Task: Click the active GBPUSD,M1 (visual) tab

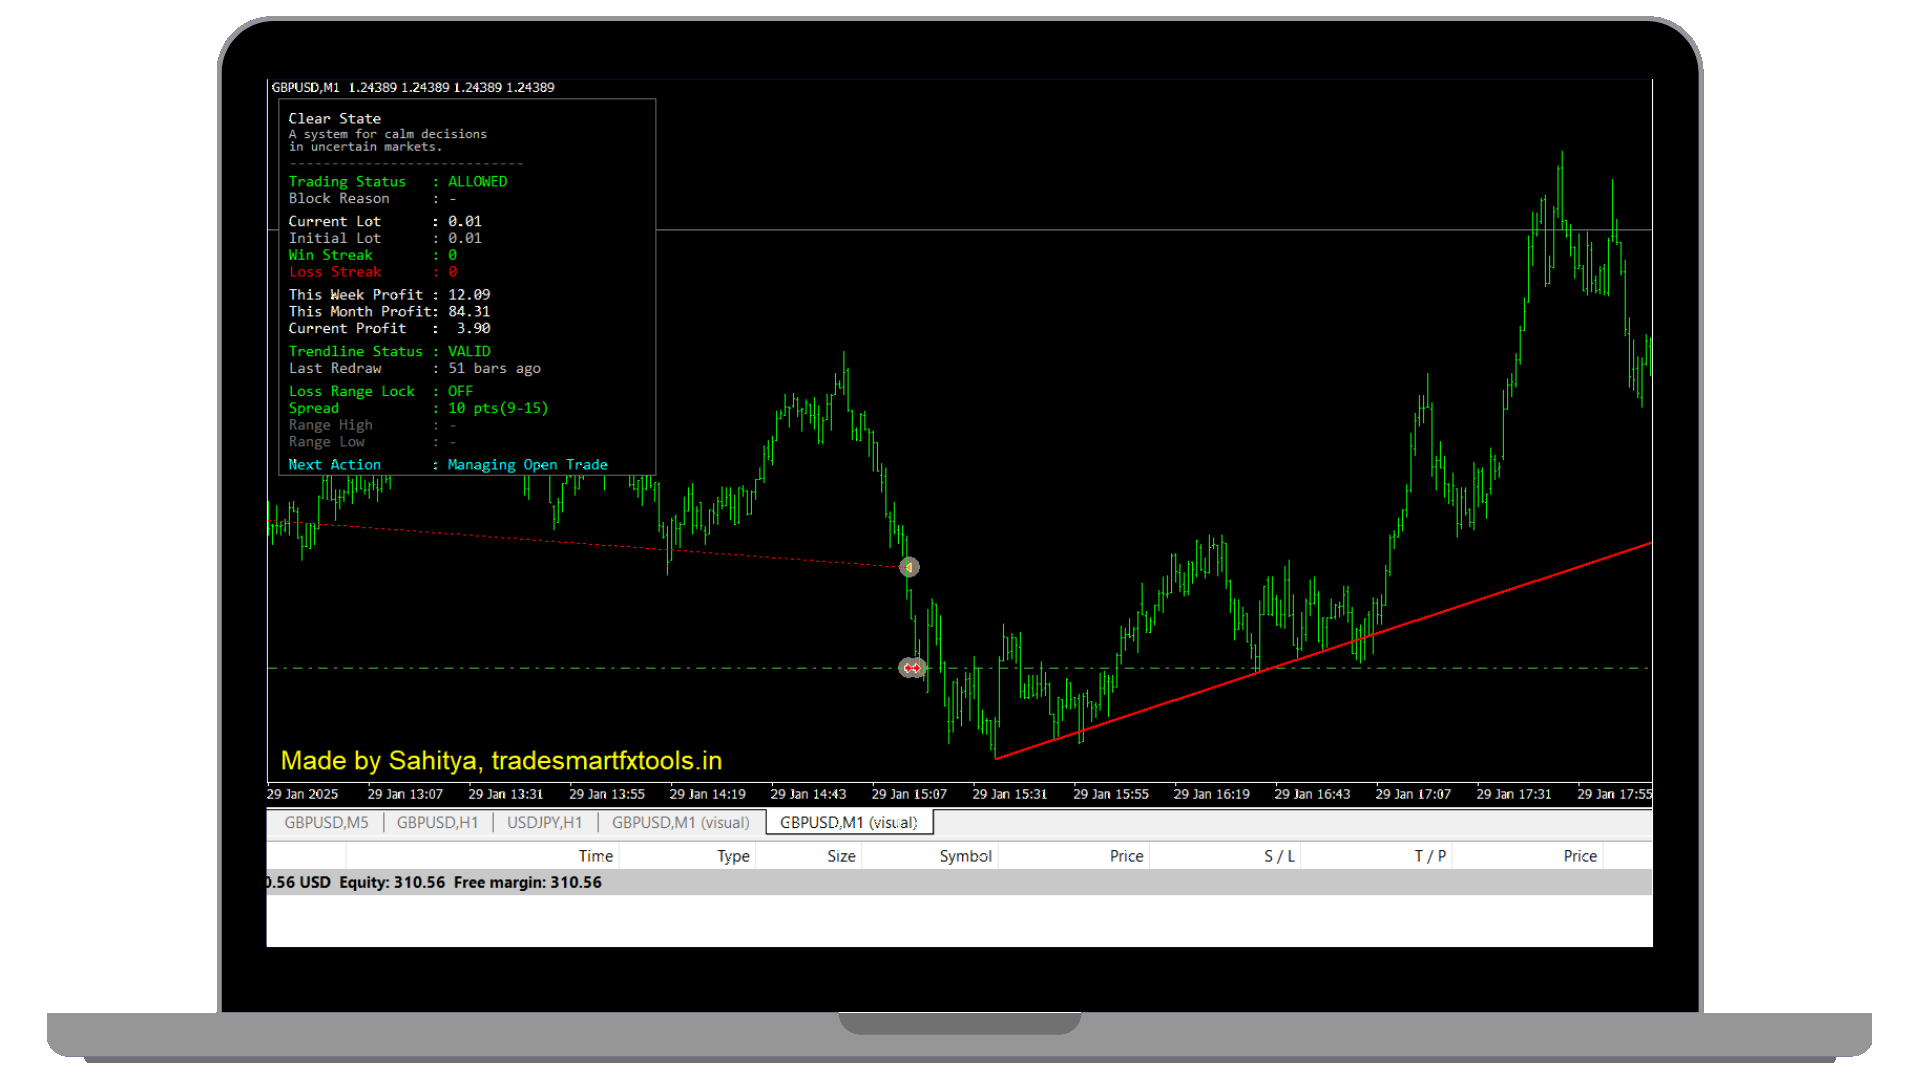Action: 848,822
